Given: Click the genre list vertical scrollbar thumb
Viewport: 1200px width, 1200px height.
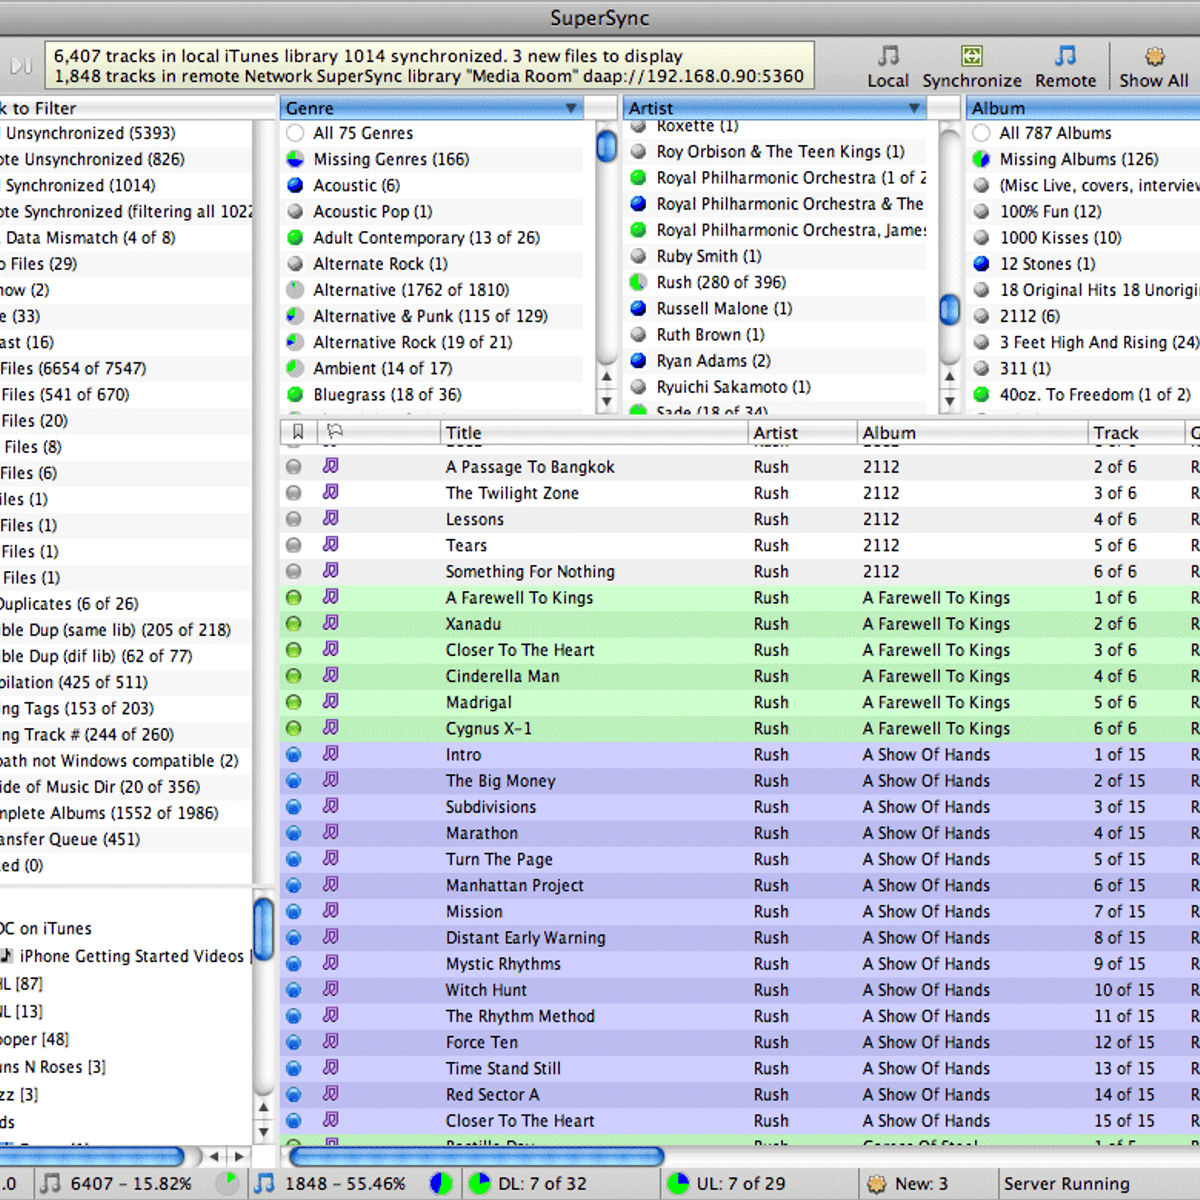Looking at the screenshot, I should 606,147.
